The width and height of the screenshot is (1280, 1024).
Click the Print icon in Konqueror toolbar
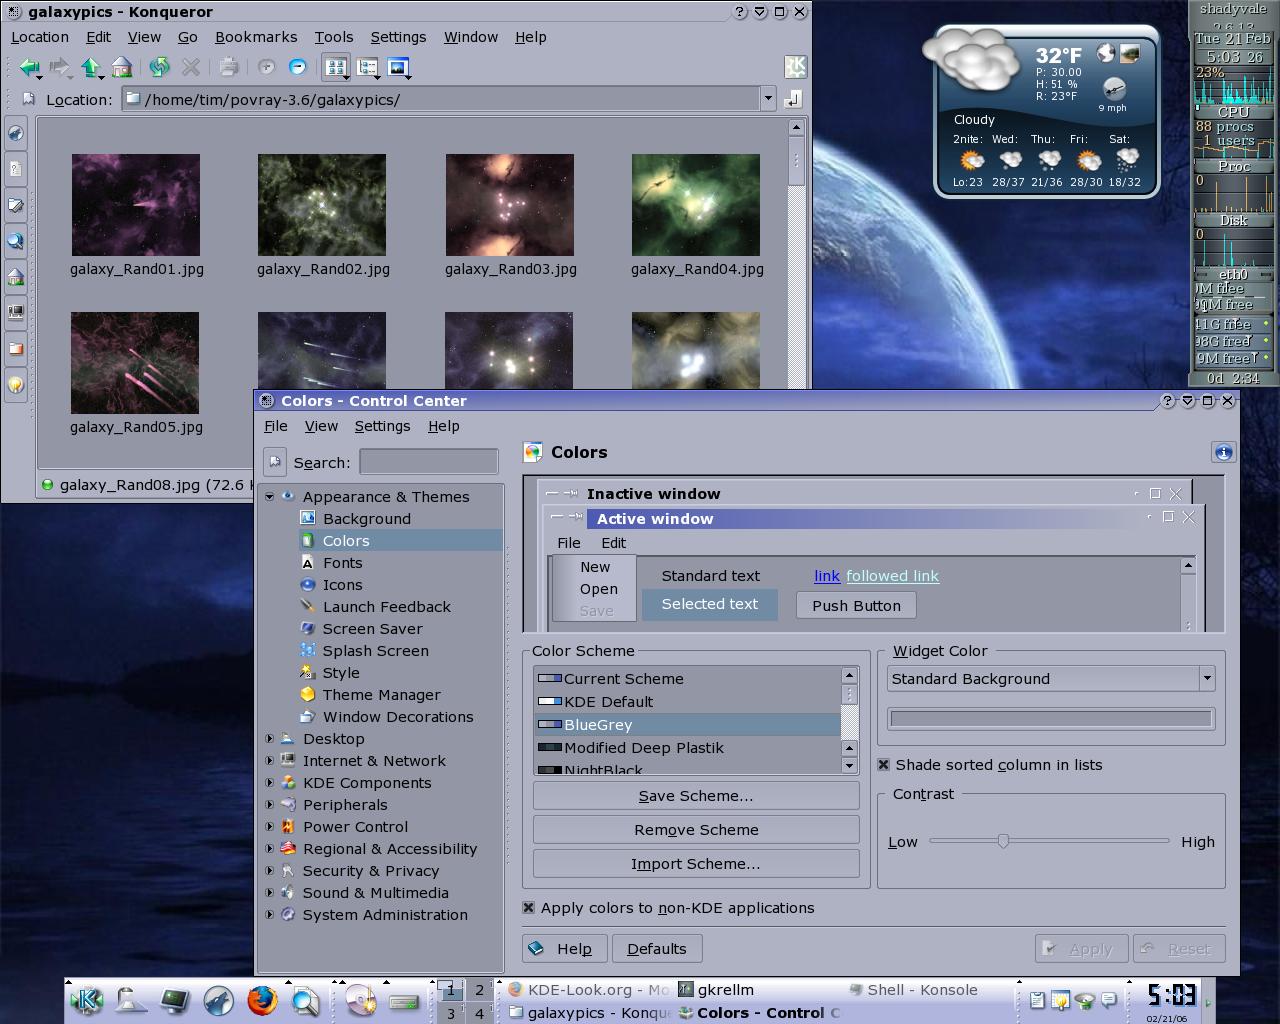coord(229,68)
